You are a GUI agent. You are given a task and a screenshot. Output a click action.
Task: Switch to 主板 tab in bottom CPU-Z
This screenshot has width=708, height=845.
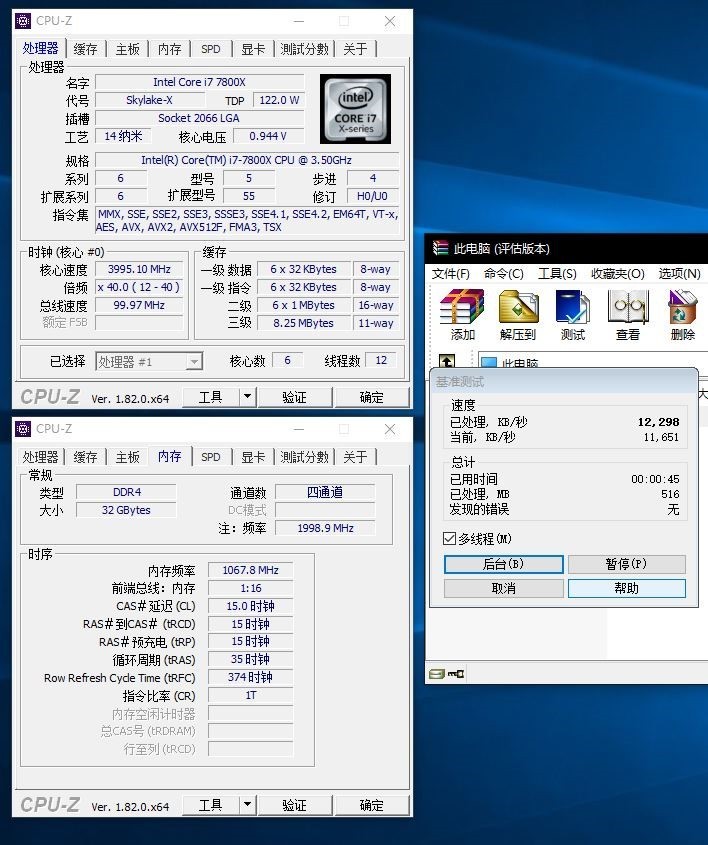pyautogui.click(x=127, y=457)
